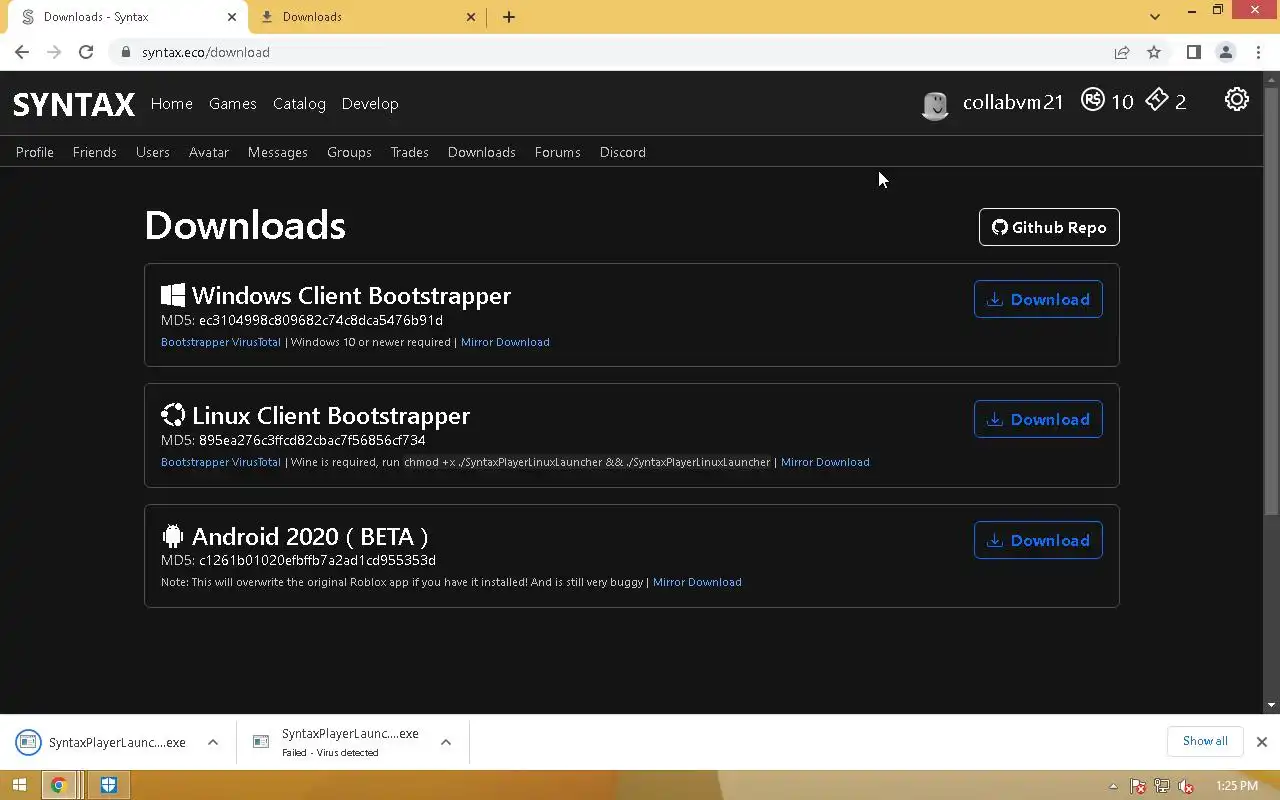
Task: Click the Linux MD5 hash text
Action: tap(312, 440)
